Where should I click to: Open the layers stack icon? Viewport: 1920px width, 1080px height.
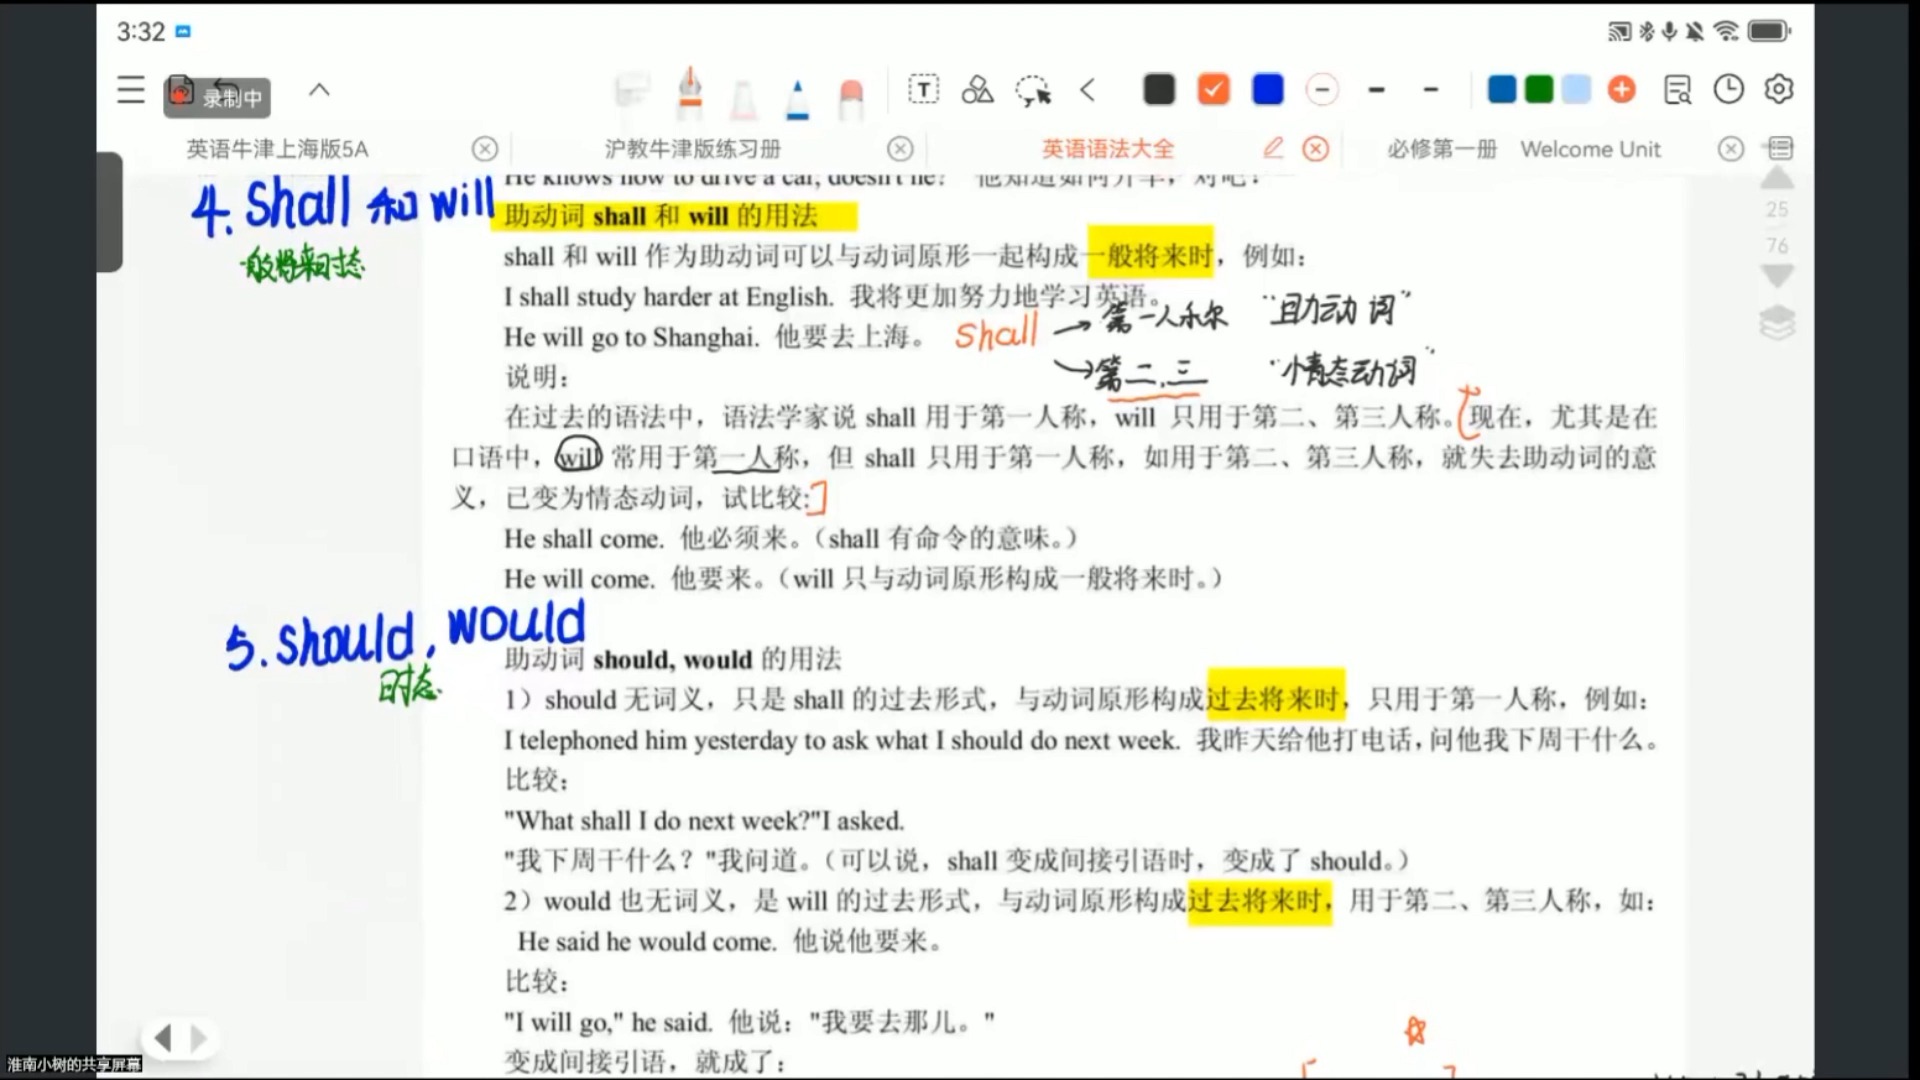pyautogui.click(x=1777, y=323)
